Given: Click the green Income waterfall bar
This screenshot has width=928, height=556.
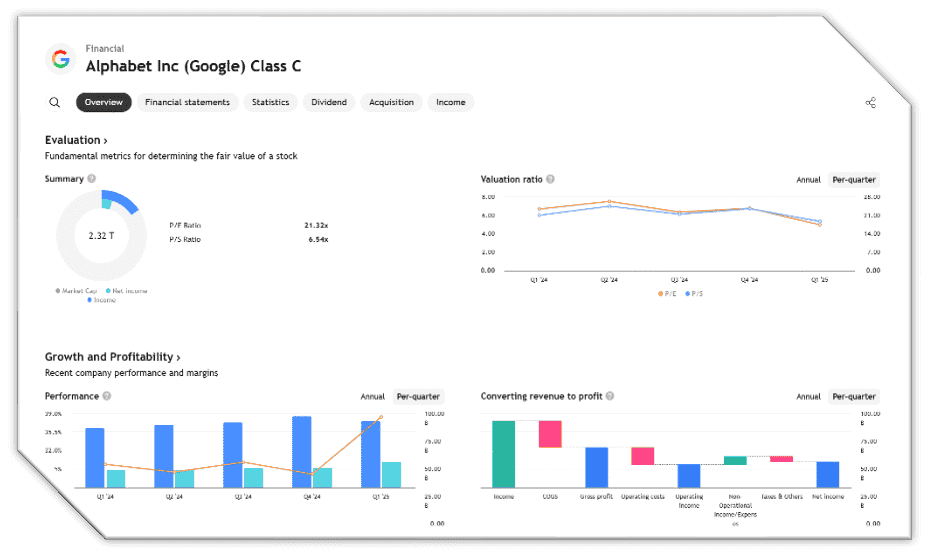Looking at the screenshot, I should pos(504,454).
